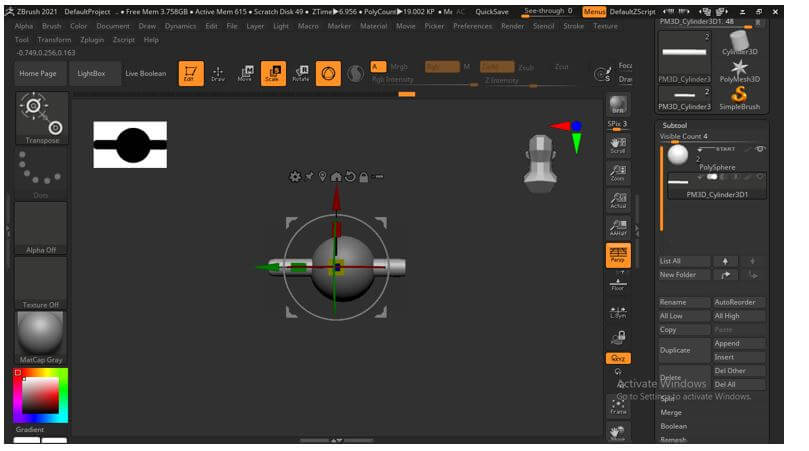Select the Scroll canvas tool
The height and width of the screenshot is (451, 809).
(x=618, y=146)
